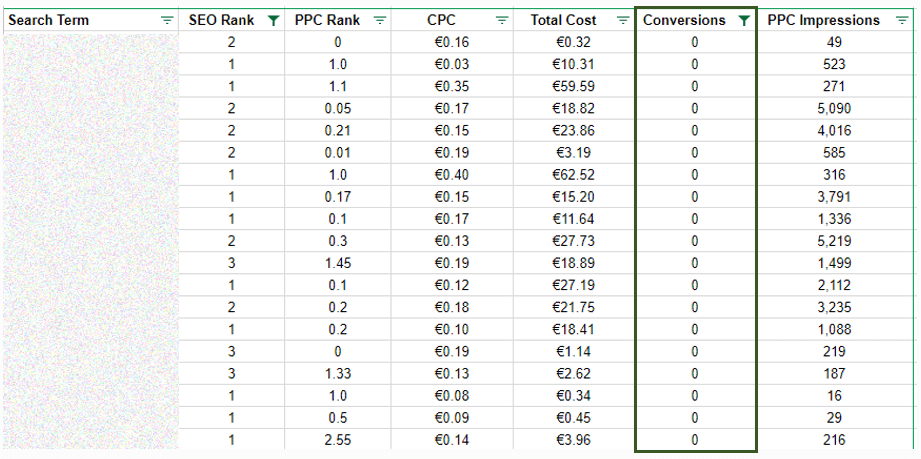Click the PPC Impressions header text
The height and width of the screenshot is (459, 921).
point(823,20)
